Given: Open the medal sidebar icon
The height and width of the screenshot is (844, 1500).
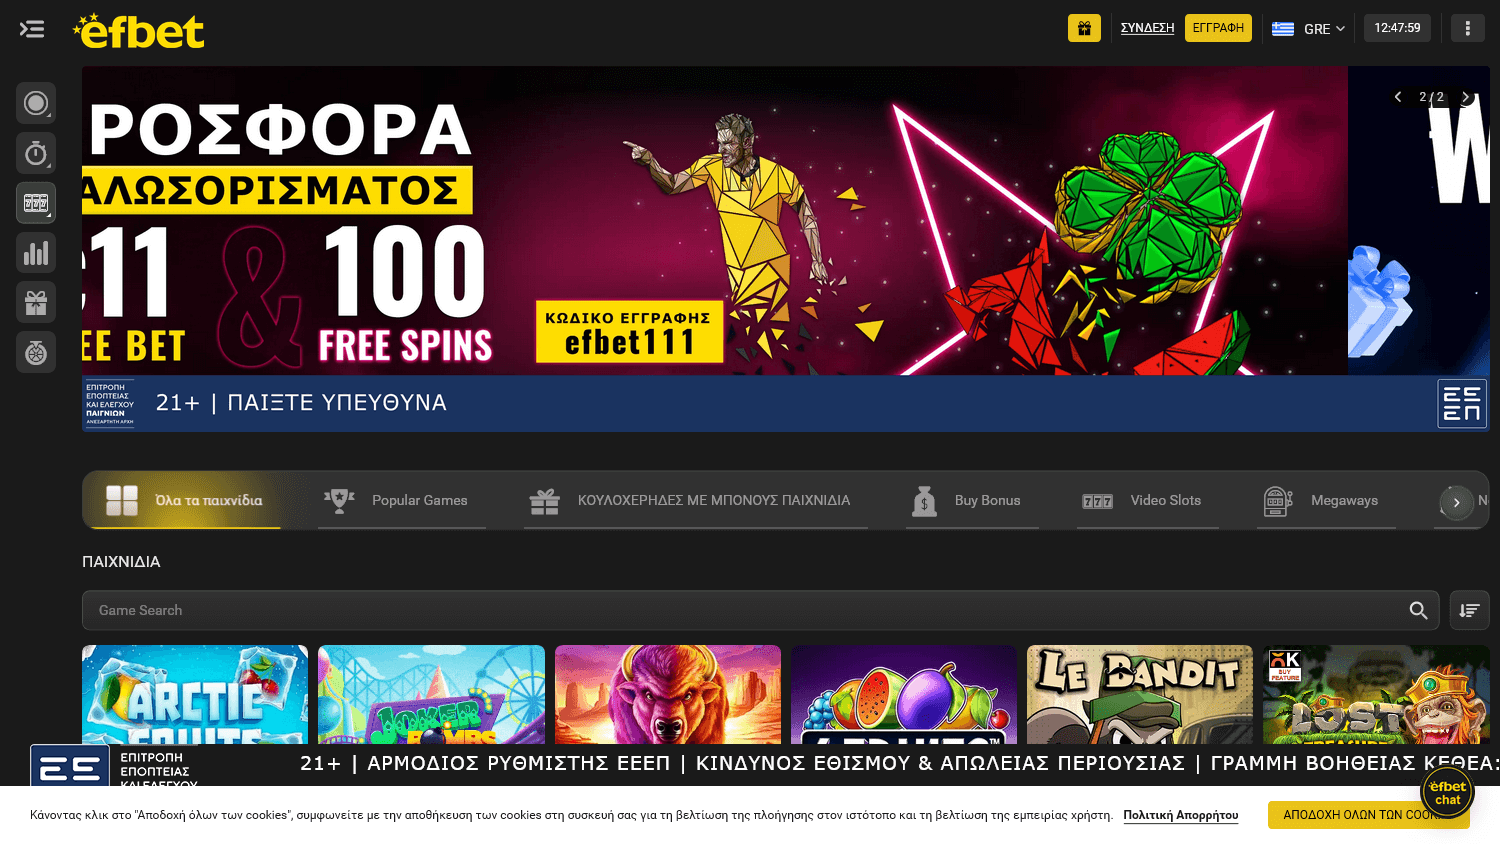Looking at the screenshot, I should (x=36, y=352).
